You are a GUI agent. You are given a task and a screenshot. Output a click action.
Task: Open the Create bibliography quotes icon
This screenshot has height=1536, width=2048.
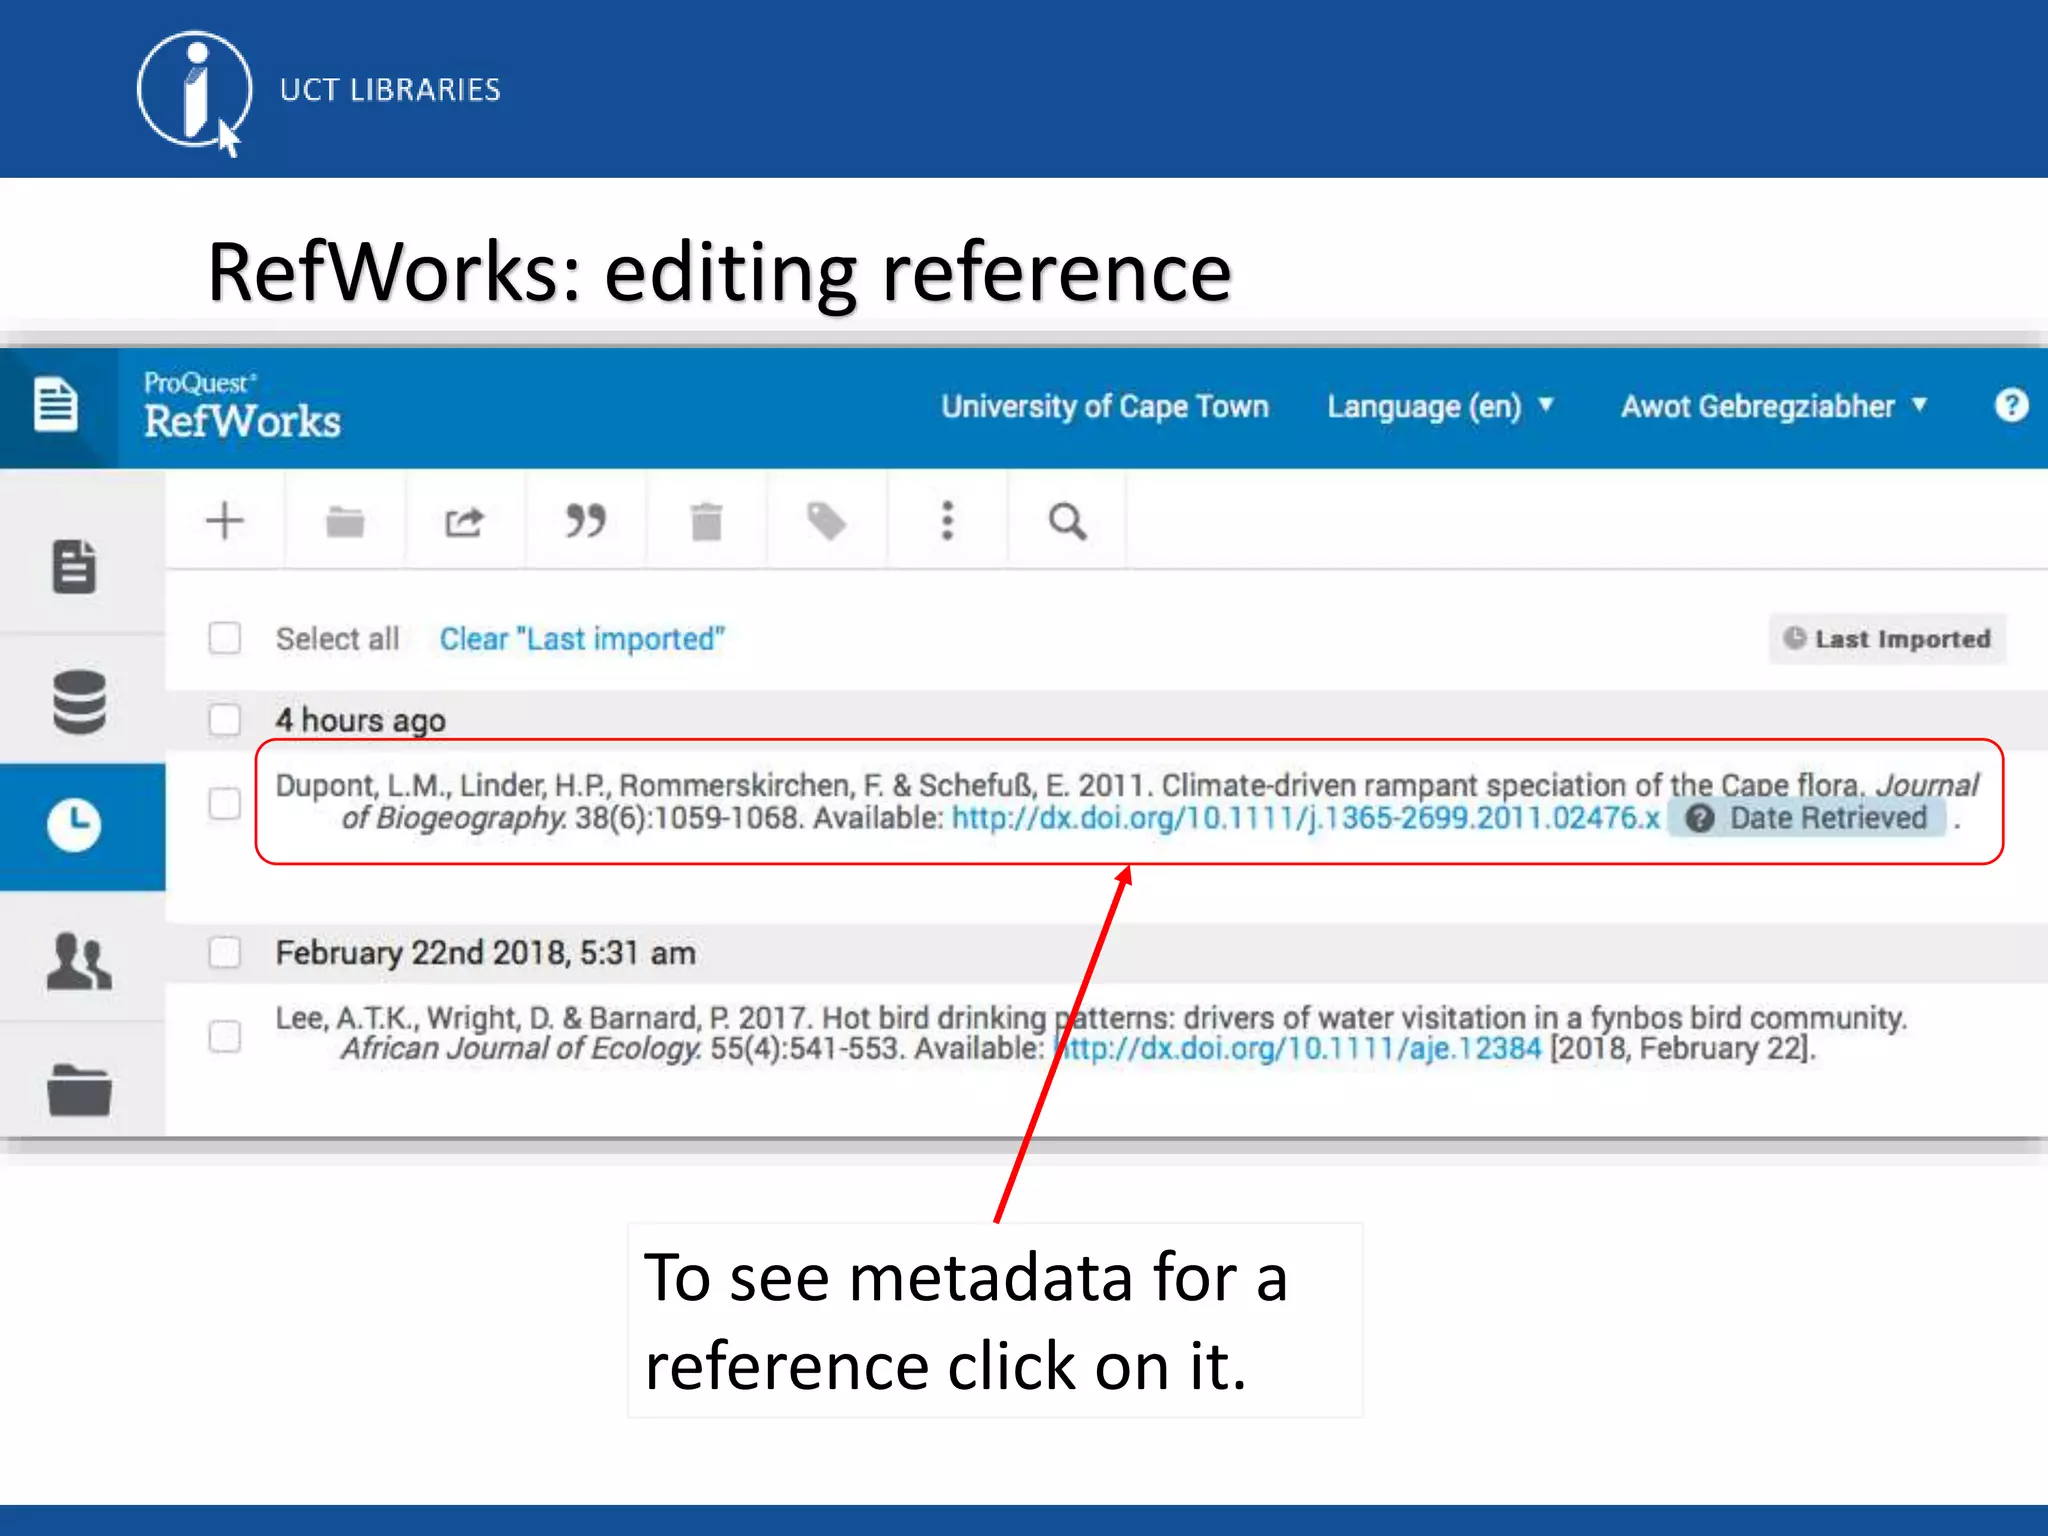[x=585, y=521]
